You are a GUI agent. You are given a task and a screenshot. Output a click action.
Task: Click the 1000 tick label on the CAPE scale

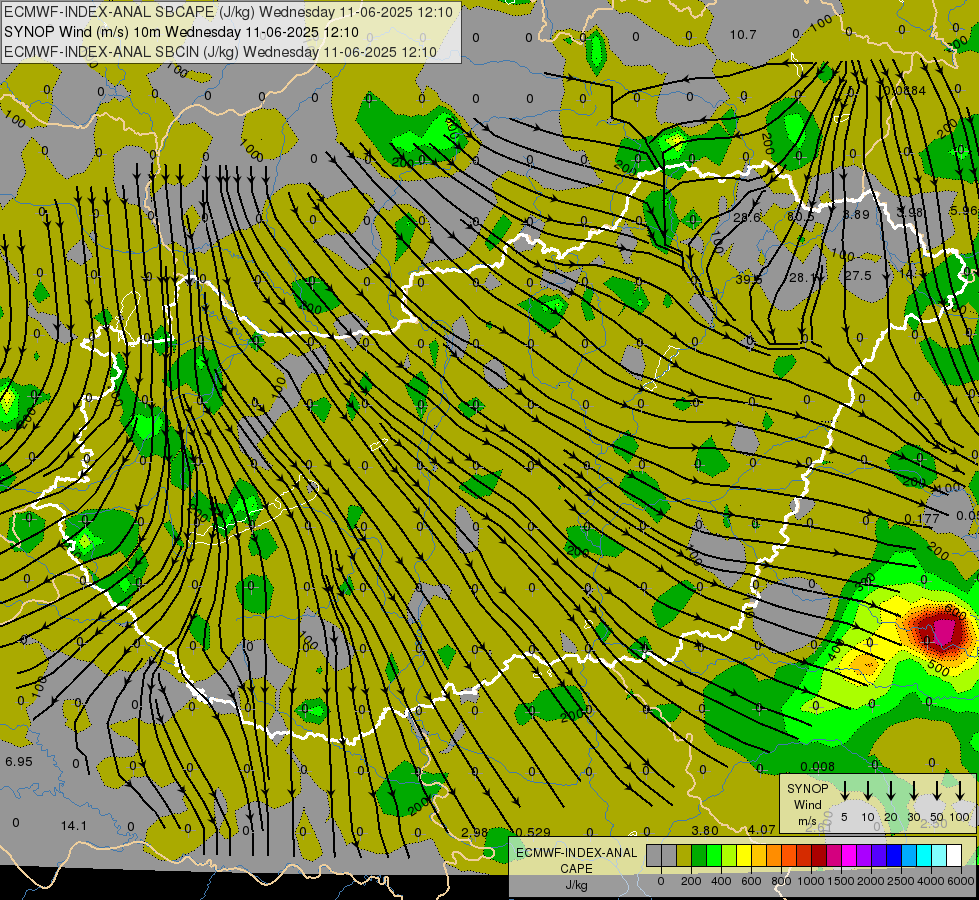tap(810, 881)
